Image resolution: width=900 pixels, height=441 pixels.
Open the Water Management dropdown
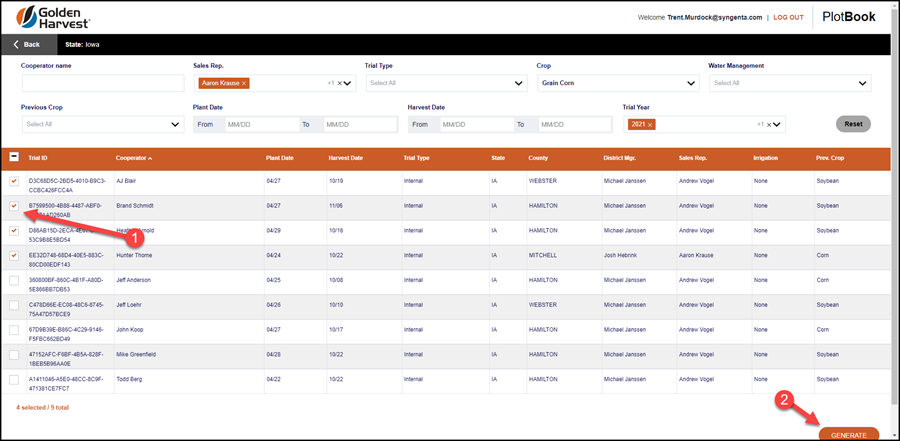pyautogui.click(x=790, y=83)
